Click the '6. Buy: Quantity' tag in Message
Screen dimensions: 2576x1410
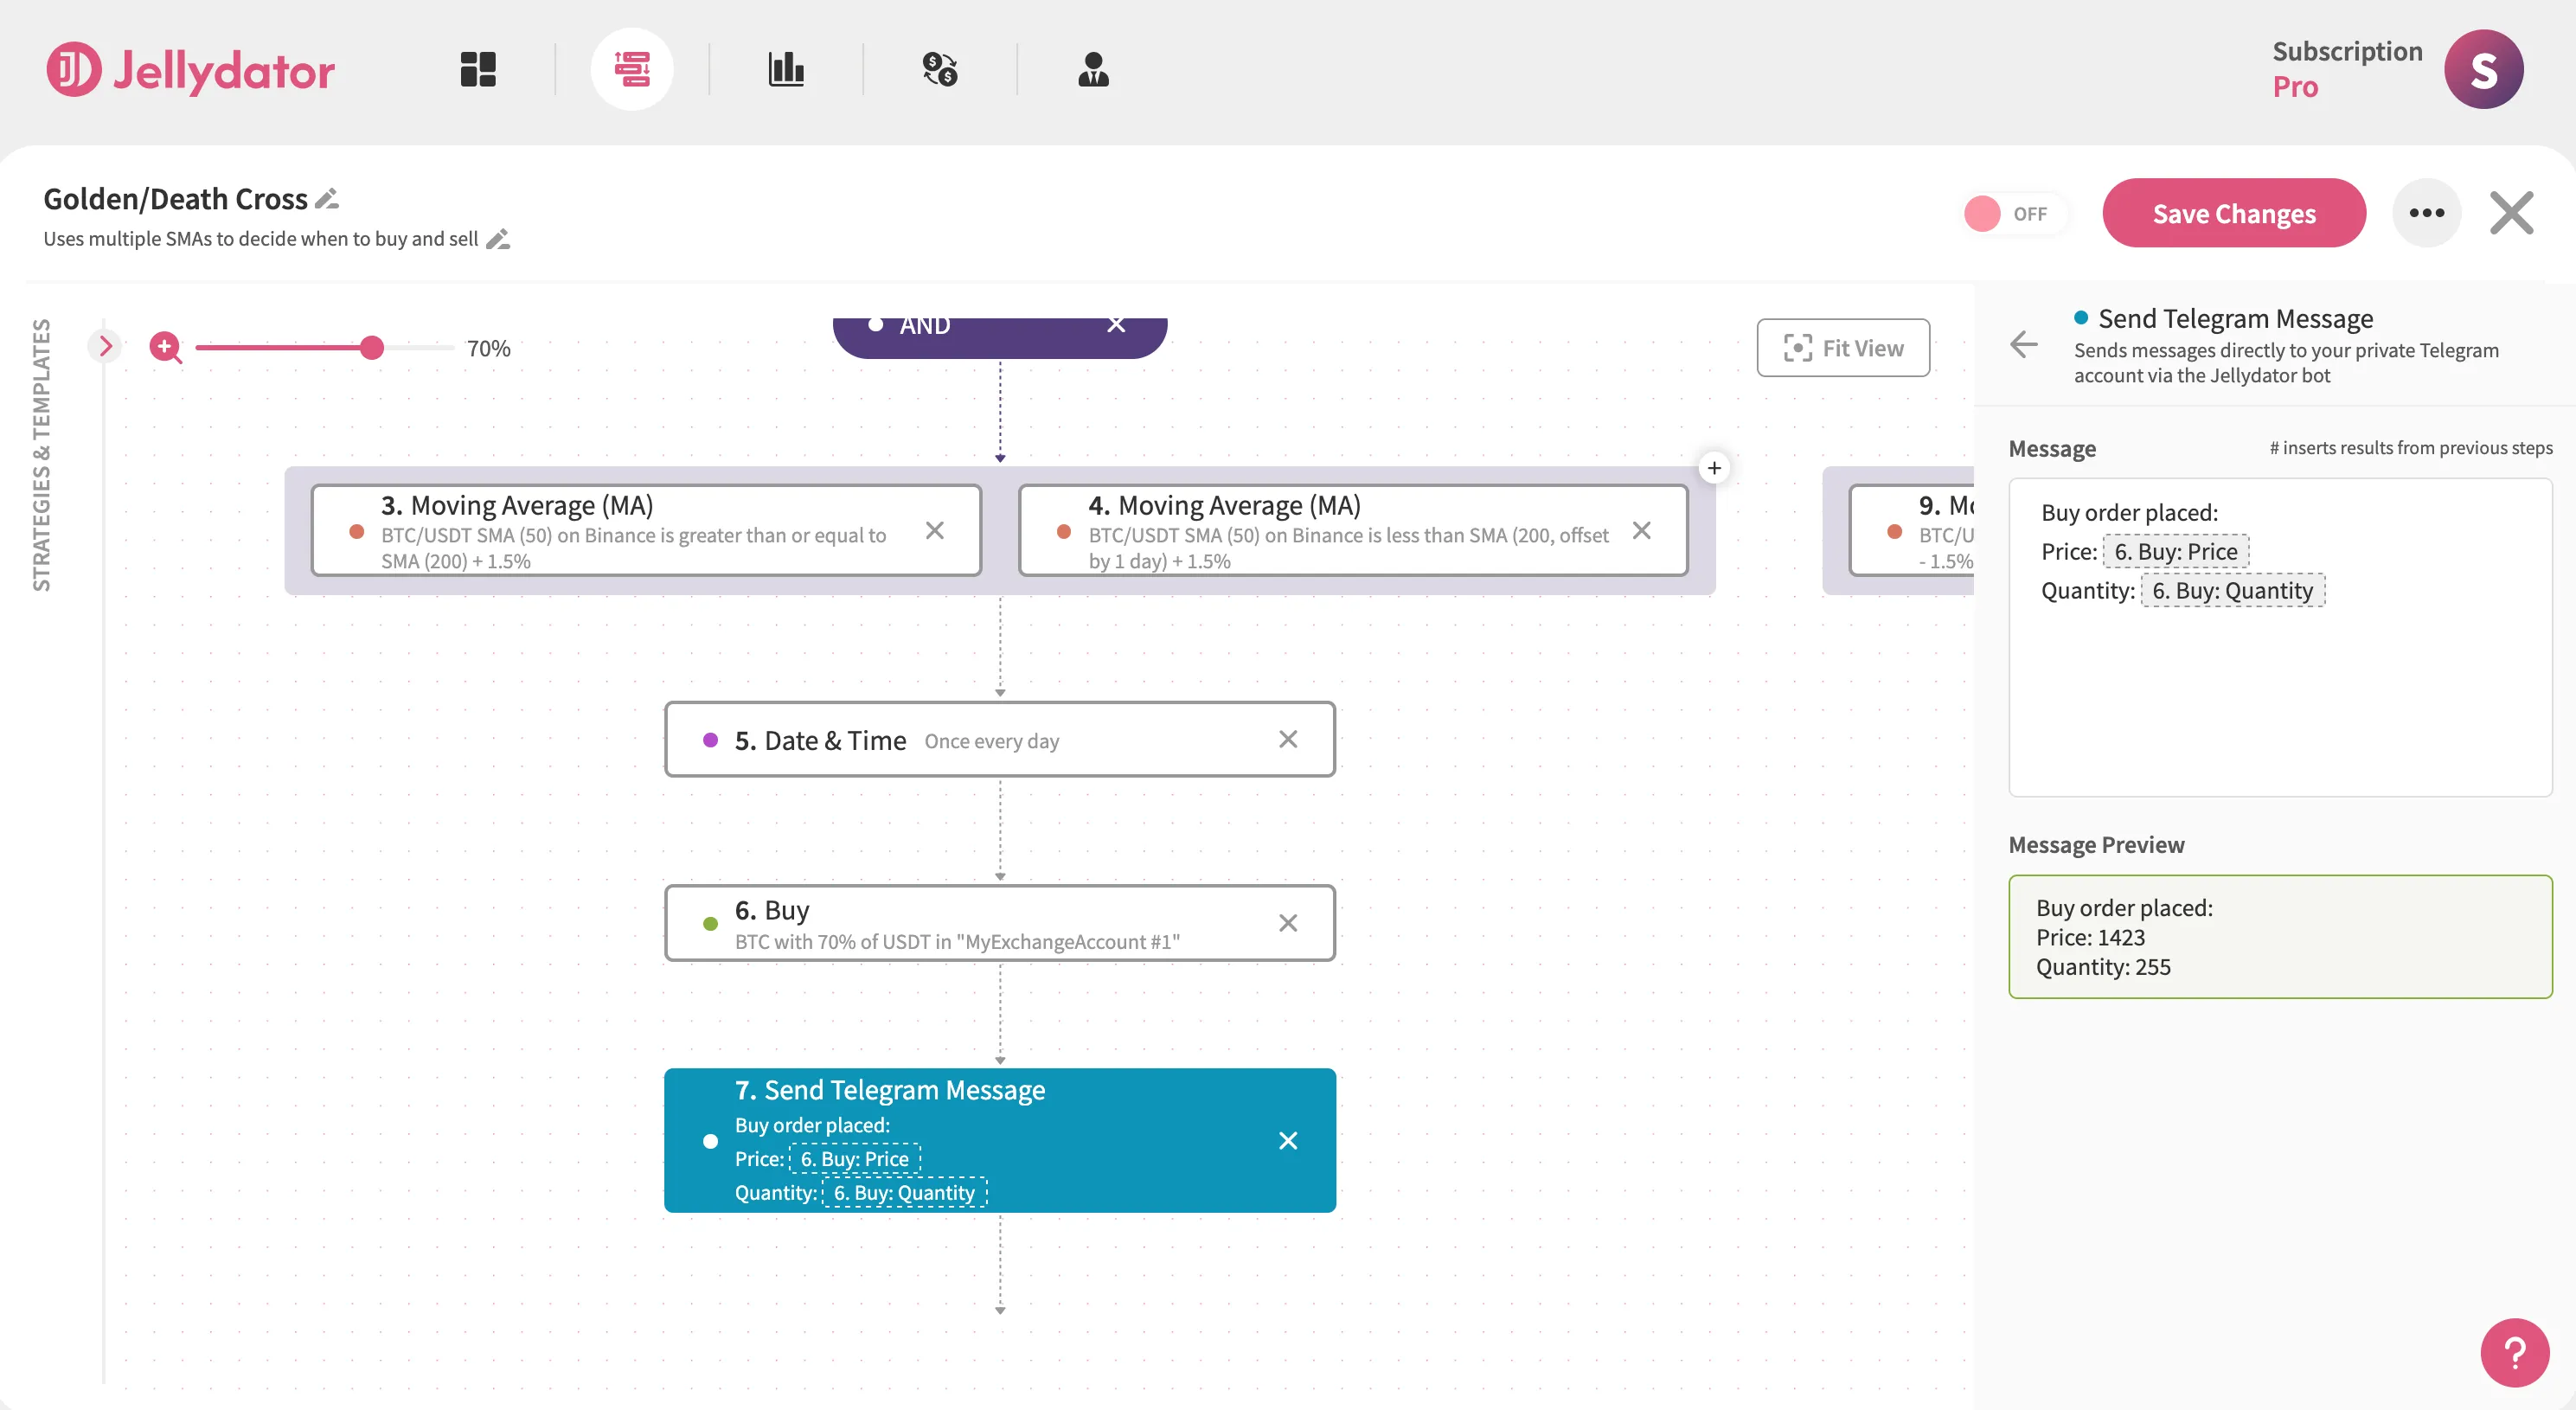(x=2232, y=591)
